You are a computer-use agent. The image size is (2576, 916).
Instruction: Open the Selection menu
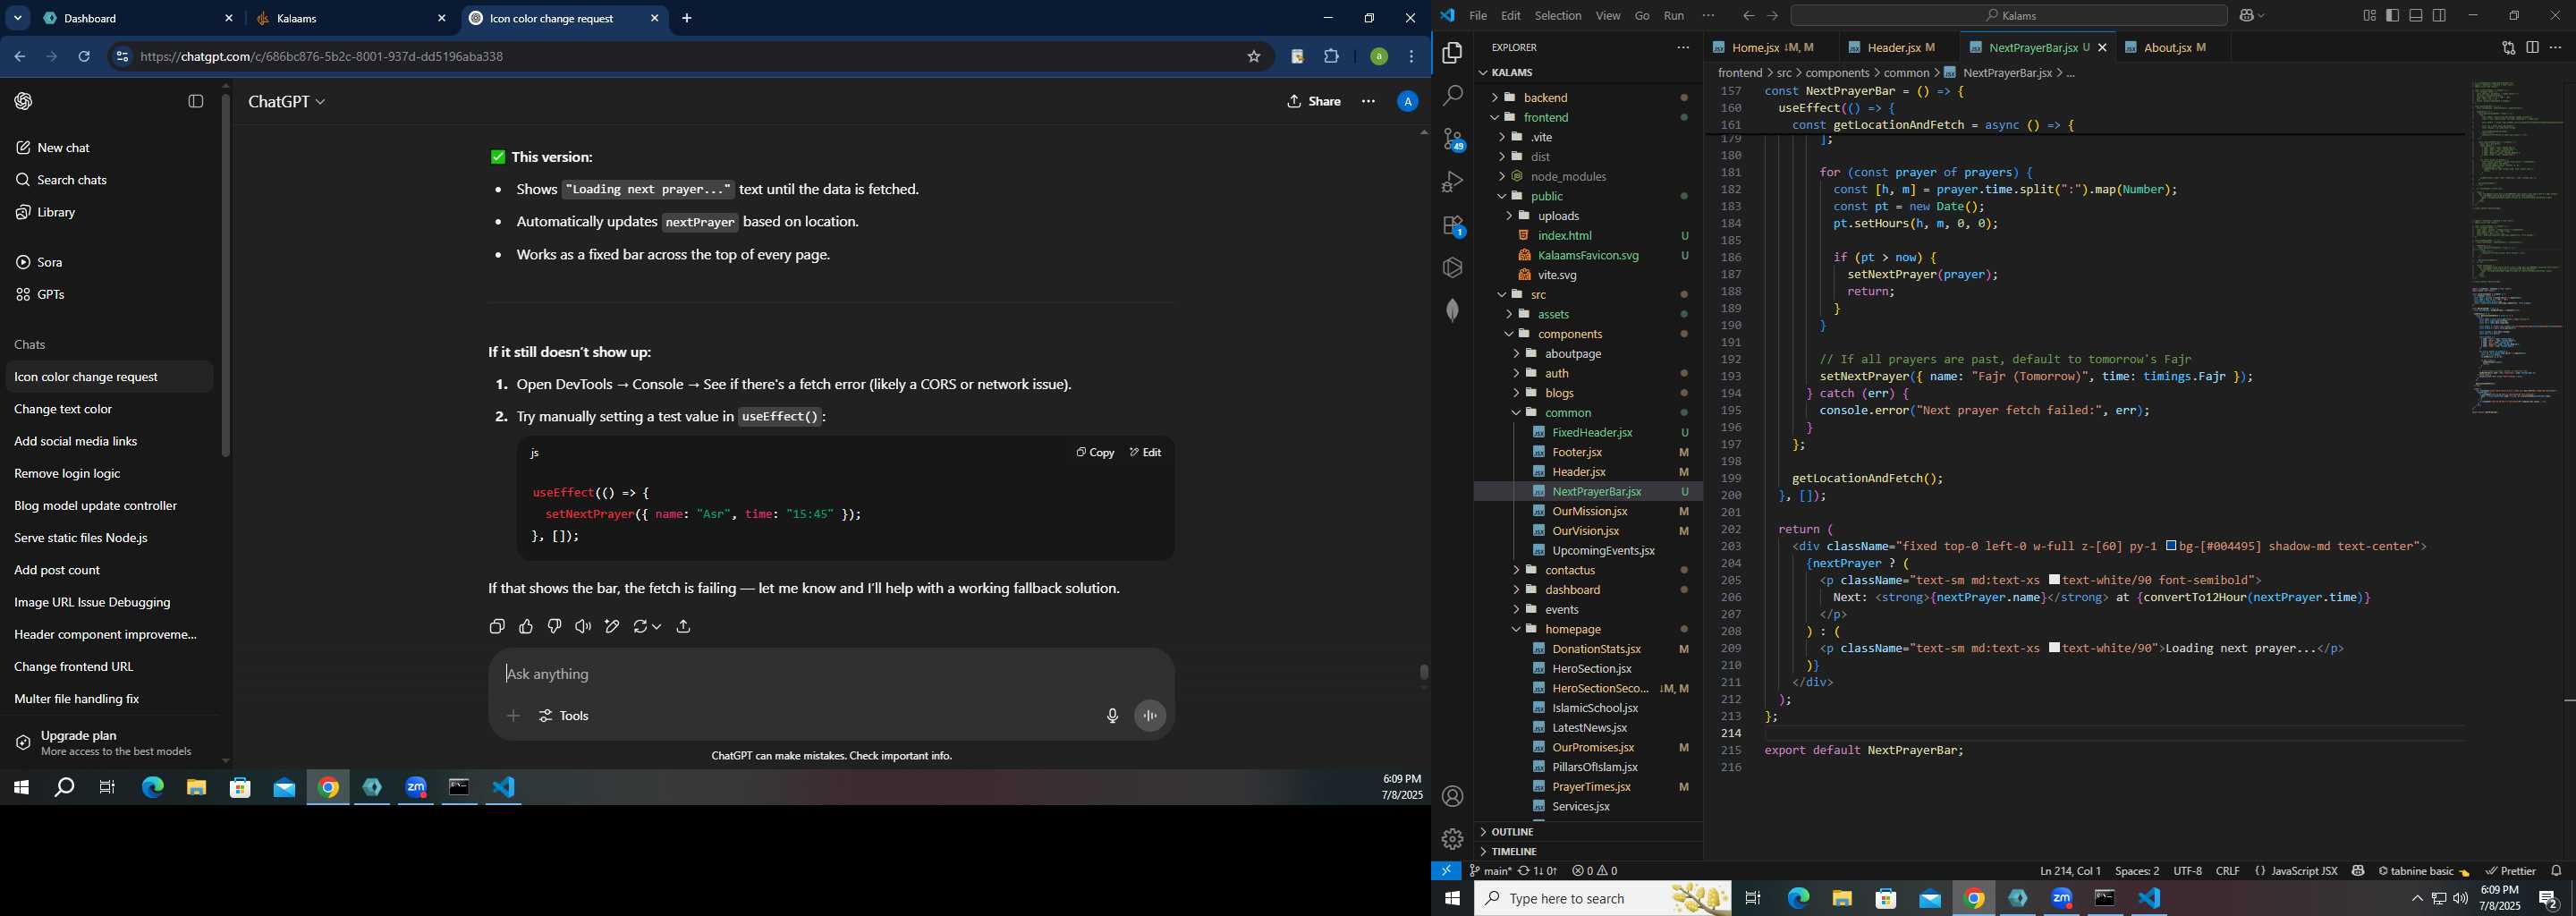click(1558, 16)
